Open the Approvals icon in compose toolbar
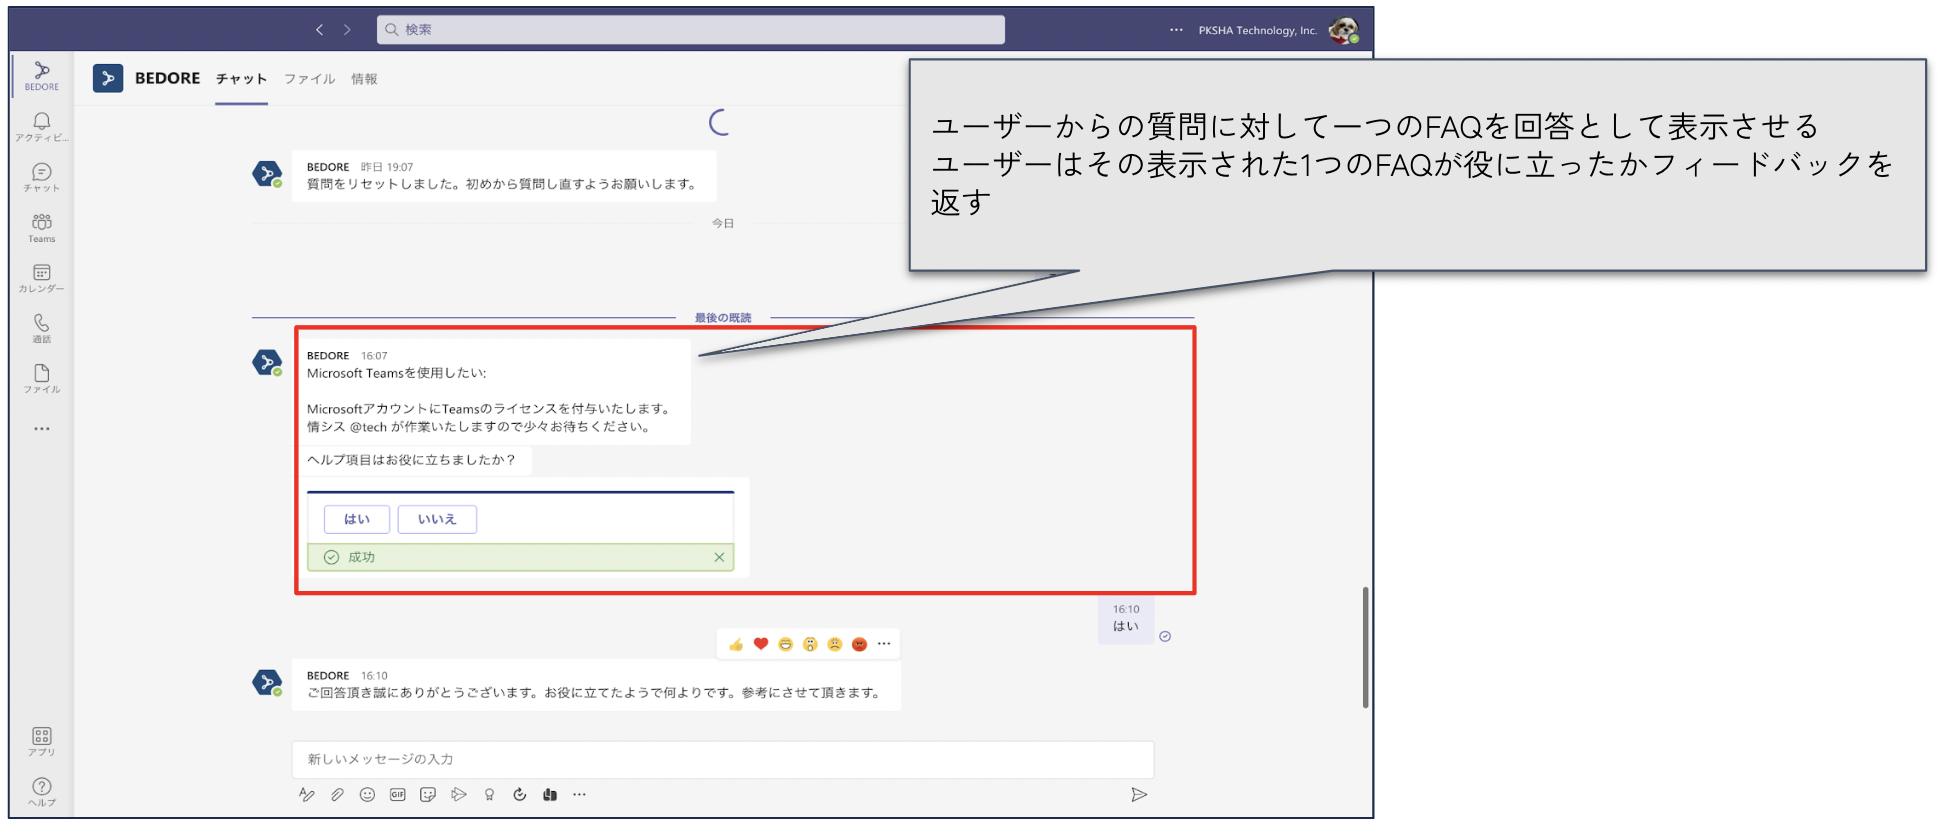1940x824 pixels. pos(520,795)
